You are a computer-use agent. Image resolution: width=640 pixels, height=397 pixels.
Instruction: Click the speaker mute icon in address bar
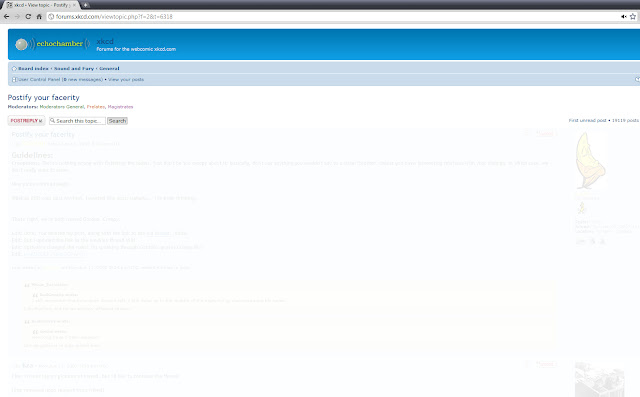tap(624, 17)
